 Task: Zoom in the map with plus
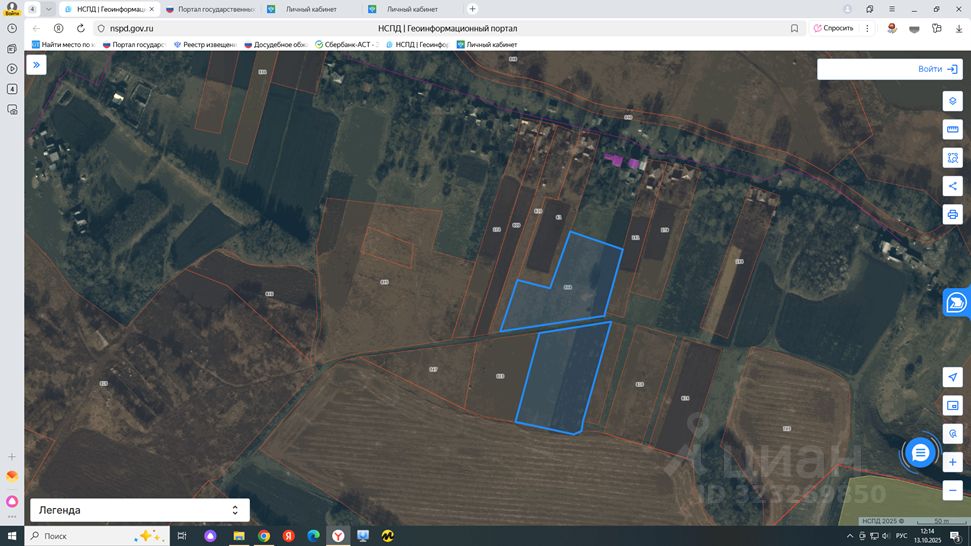952,462
